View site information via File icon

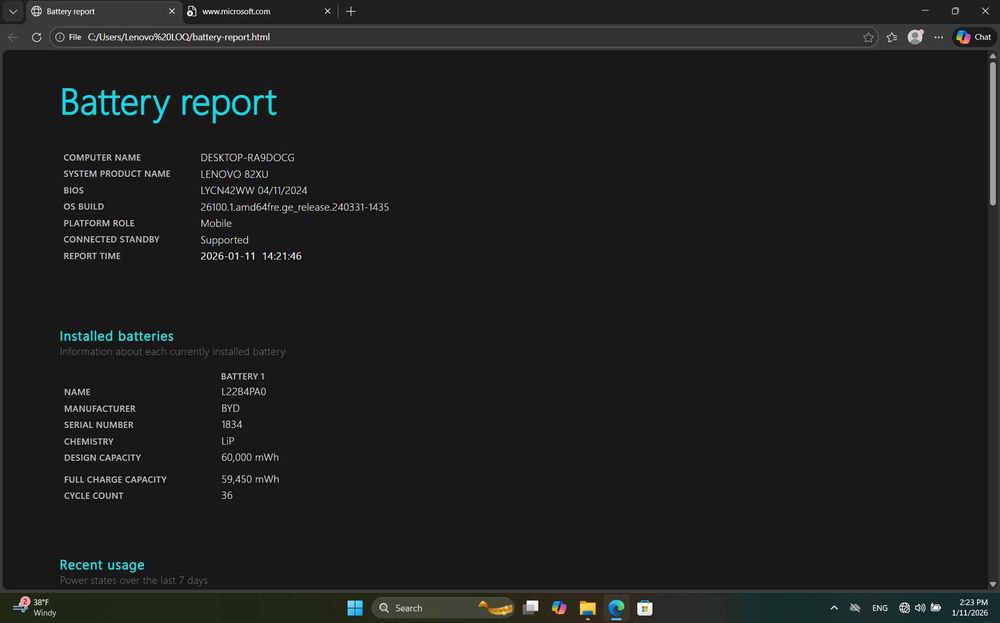(68, 37)
